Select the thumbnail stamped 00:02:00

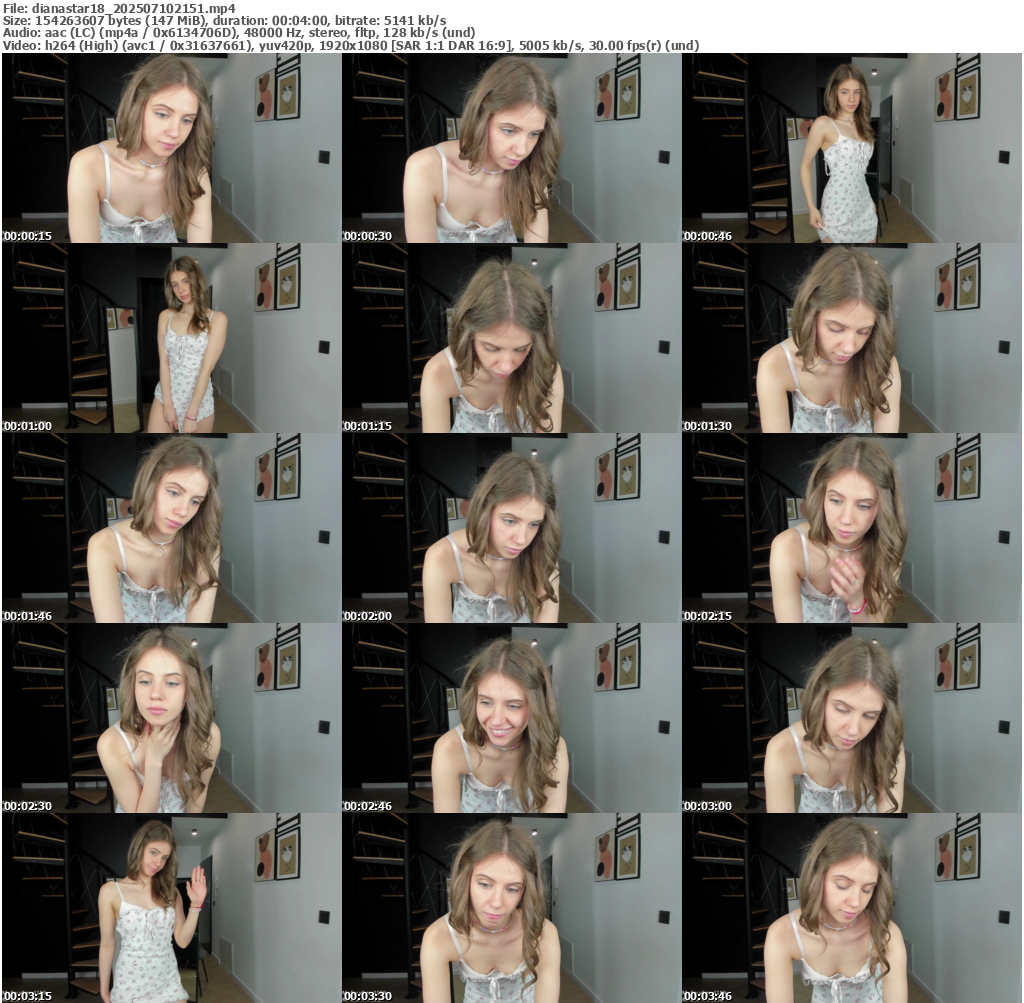pos(511,528)
